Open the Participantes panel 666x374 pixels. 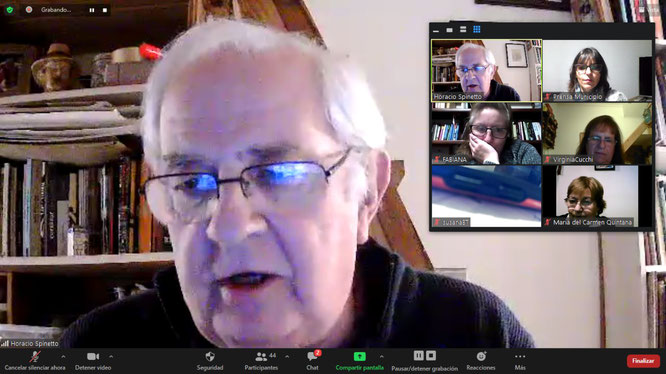[x=261, y=361]
